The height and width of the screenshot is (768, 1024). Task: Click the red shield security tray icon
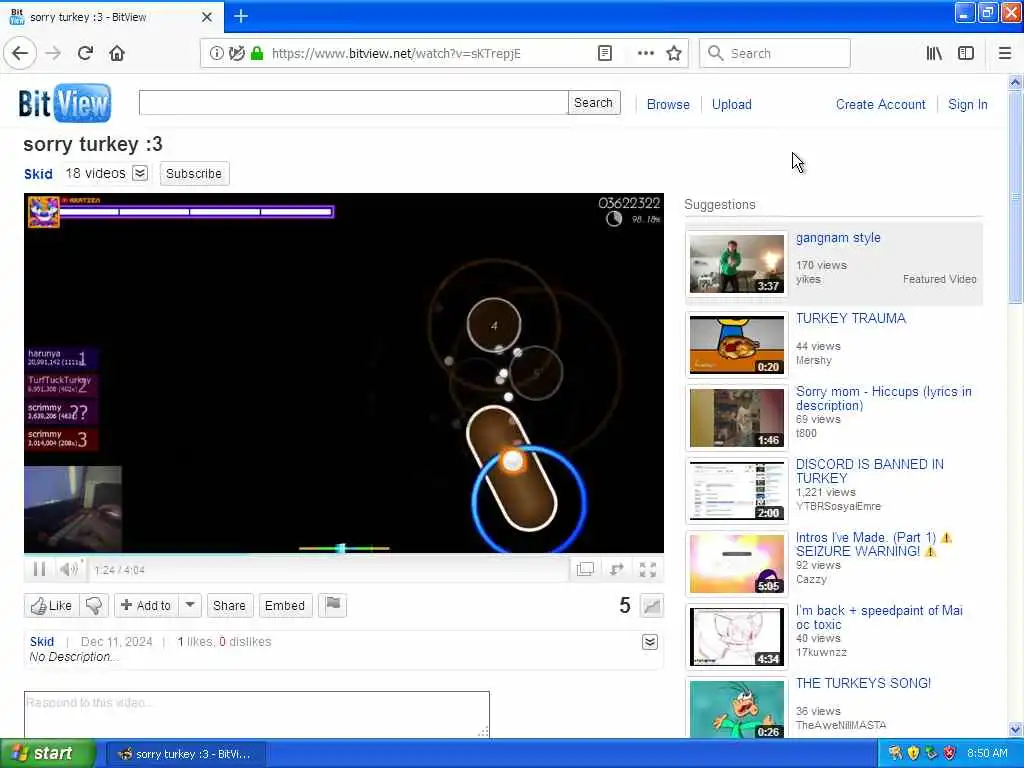click(x=950, y=753)
